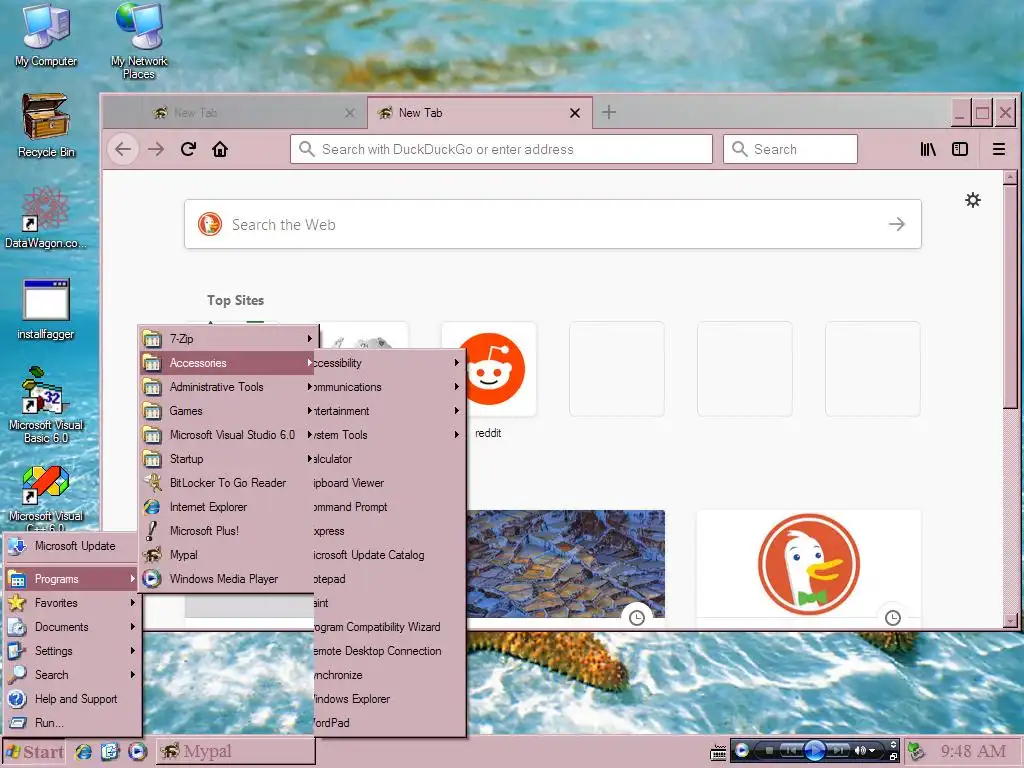Expand the Documents submenu in Start menu
This screenshot has height=768, width=1024.
pyautogui.click(x=72, y=627)
